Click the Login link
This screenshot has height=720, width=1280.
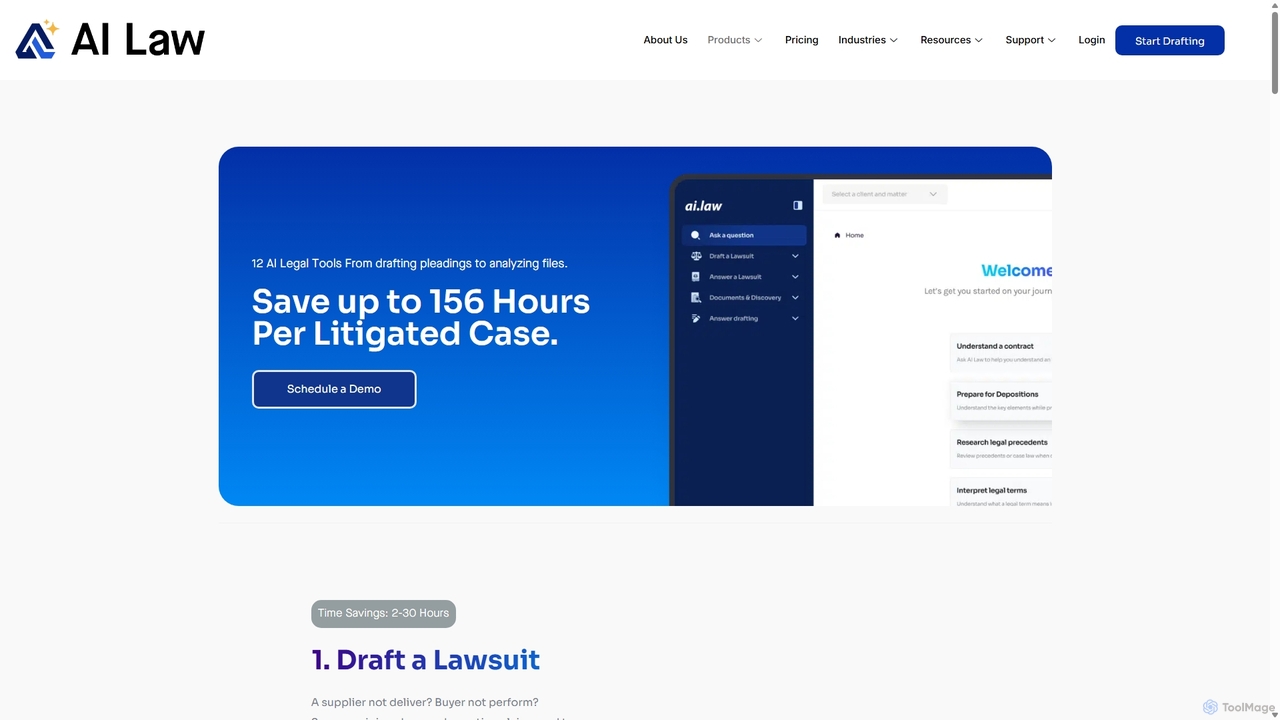click(1092, 40)
